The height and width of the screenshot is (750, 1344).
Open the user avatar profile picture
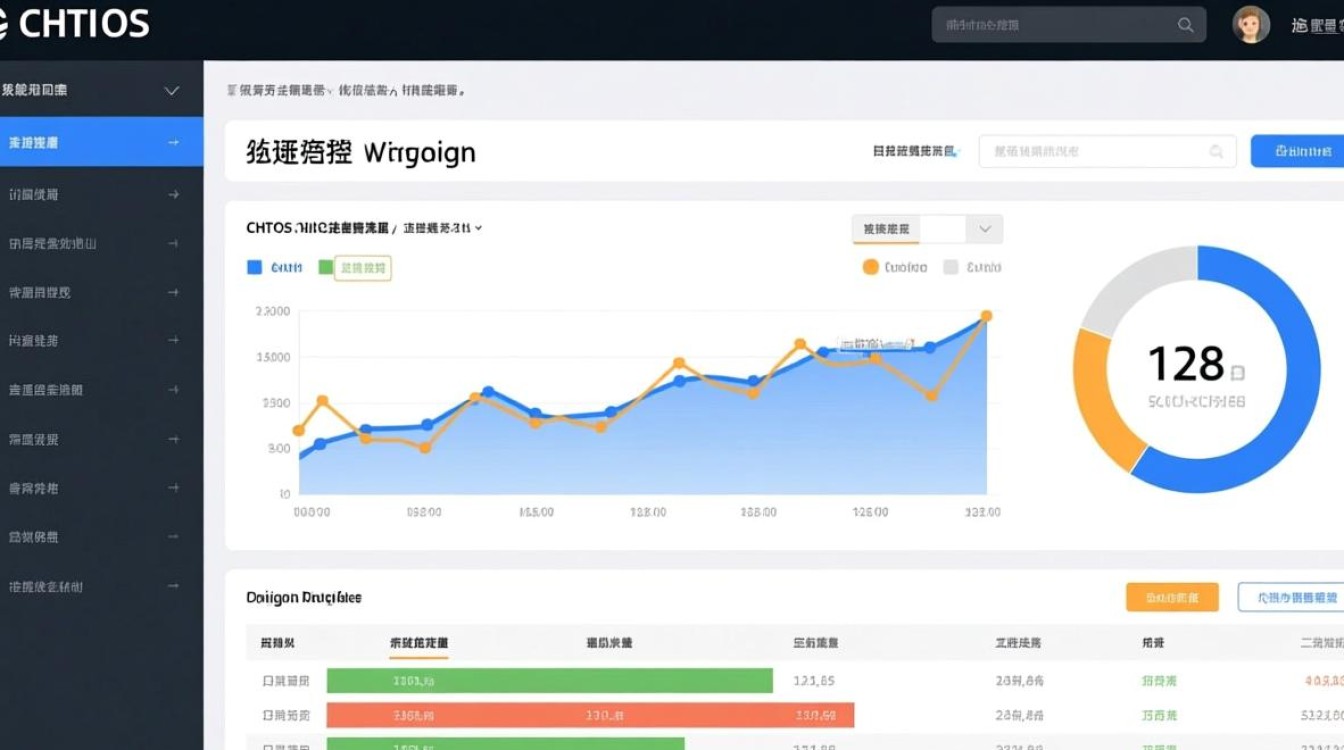pyautogui.click(x=1250, y=25)
